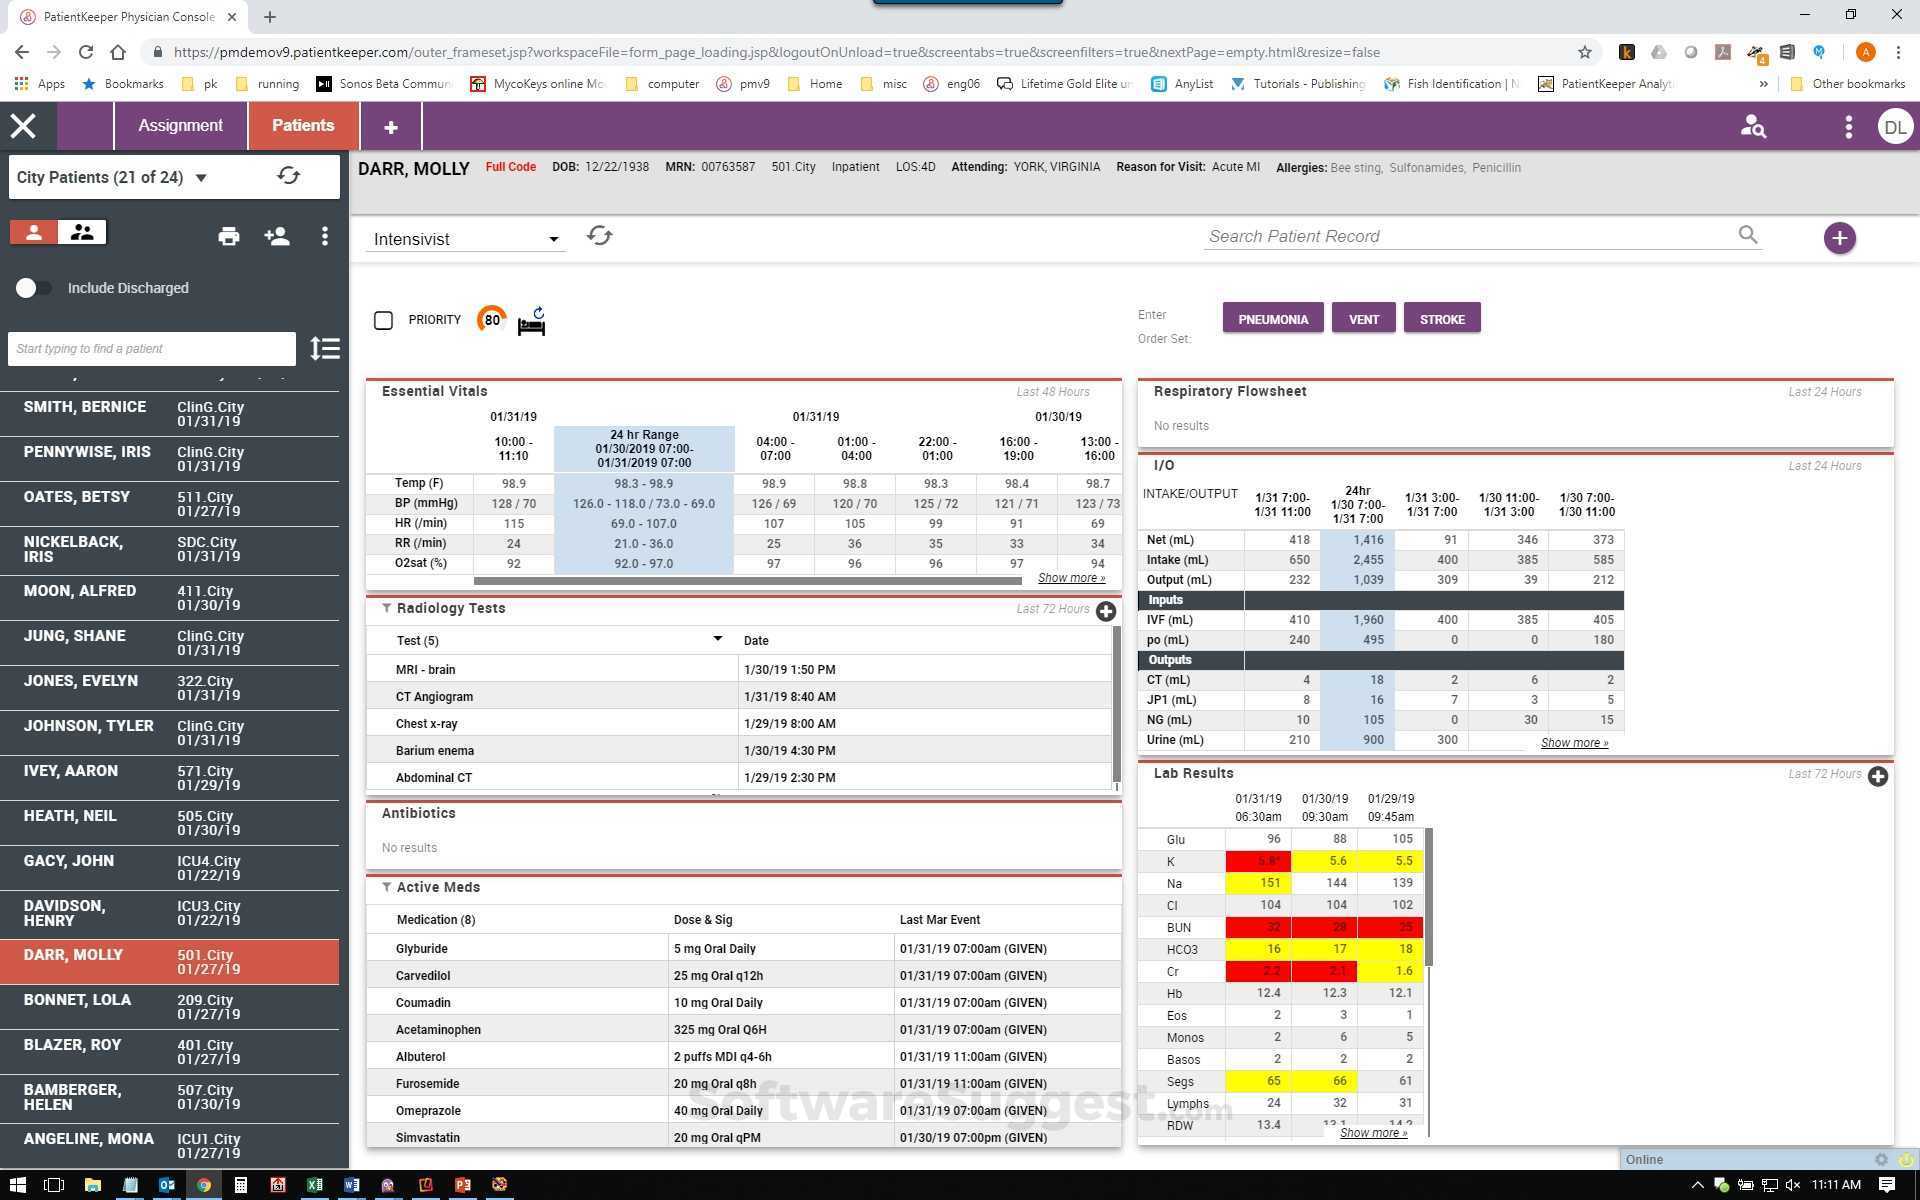
Task: Expand the City Patients list selector
Action: point(200,177)
